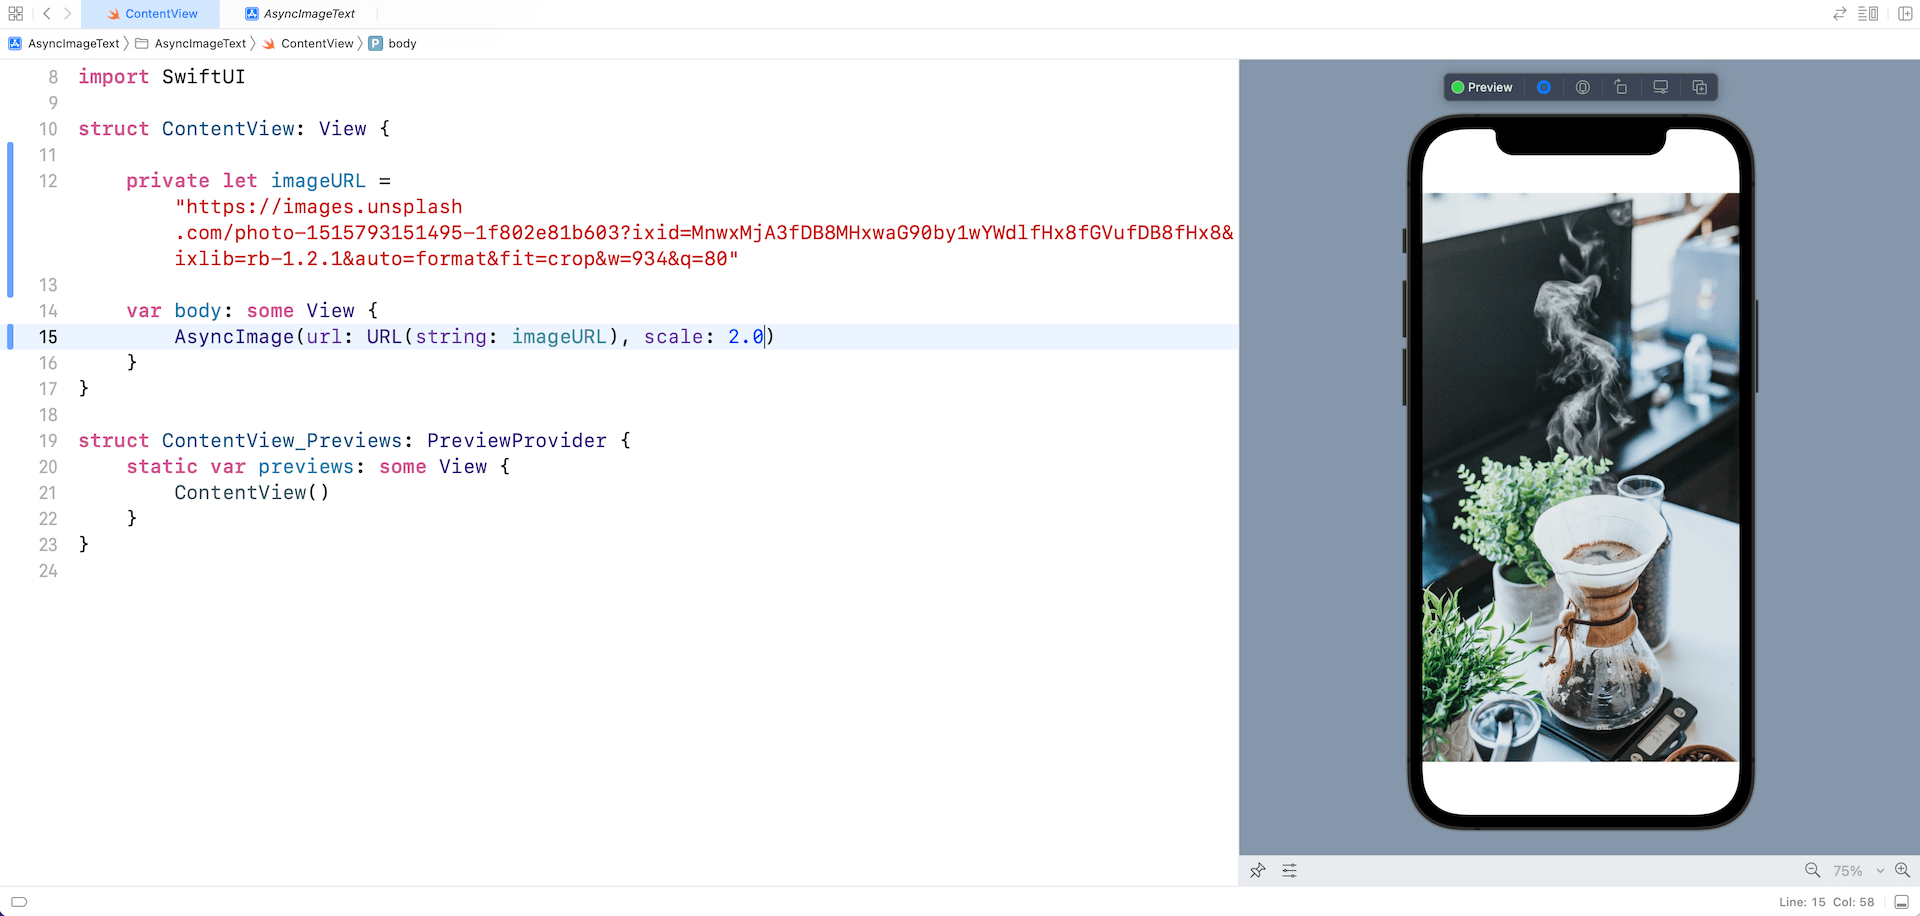Zoom in the preview canvas
Image resolution: width=1920 pixels, height=916 pixels.
(1902, 871)
